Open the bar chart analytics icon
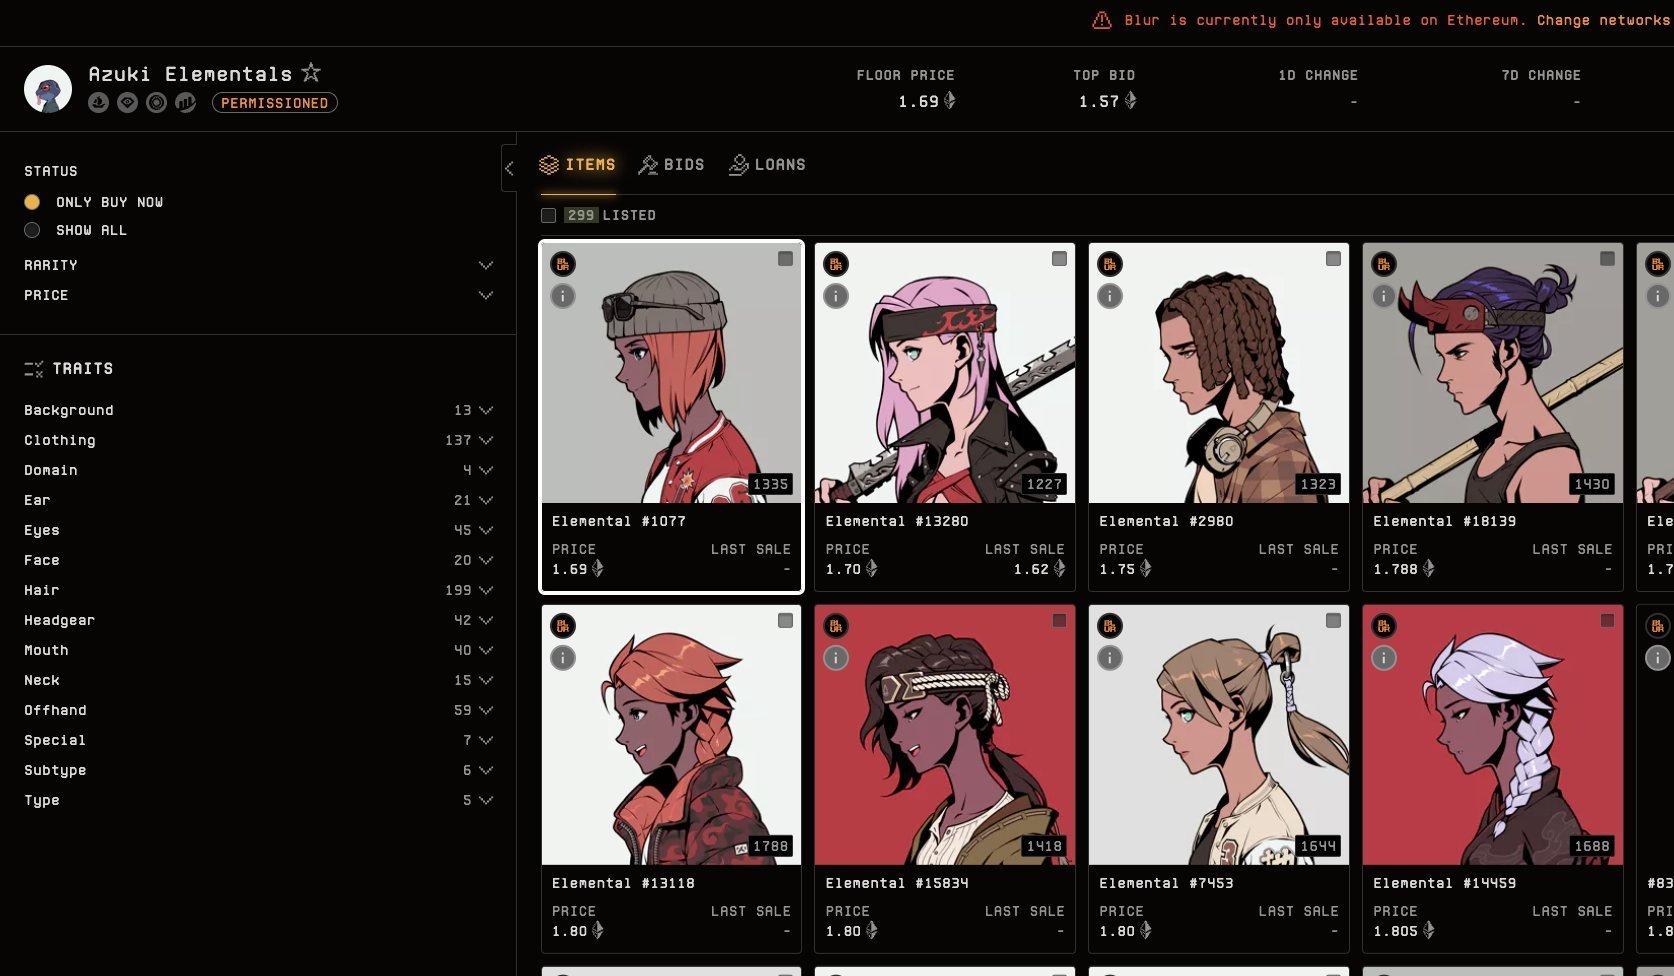1674x976 pixels. point(185,102)
